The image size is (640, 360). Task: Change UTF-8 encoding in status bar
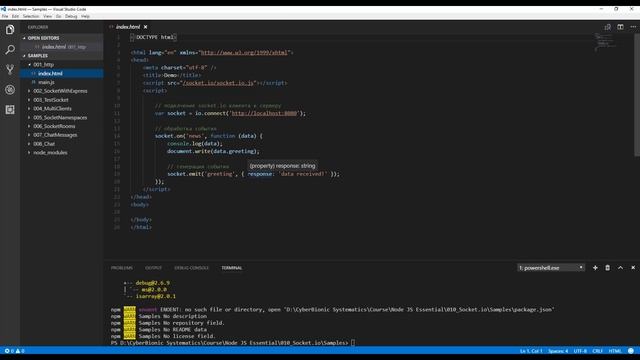click(x=580, y=351)
